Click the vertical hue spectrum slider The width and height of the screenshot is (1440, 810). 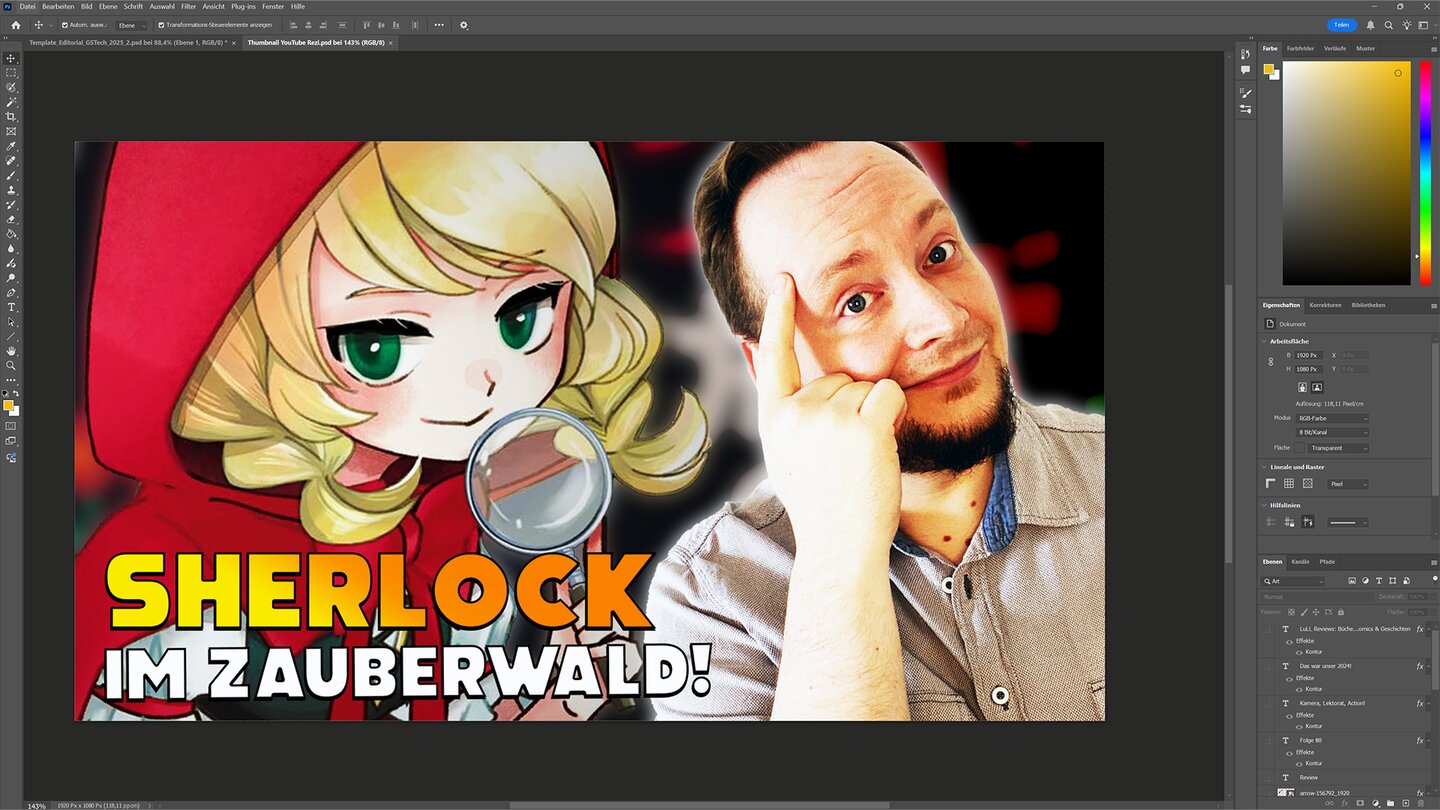click(x=1425, y=170)
